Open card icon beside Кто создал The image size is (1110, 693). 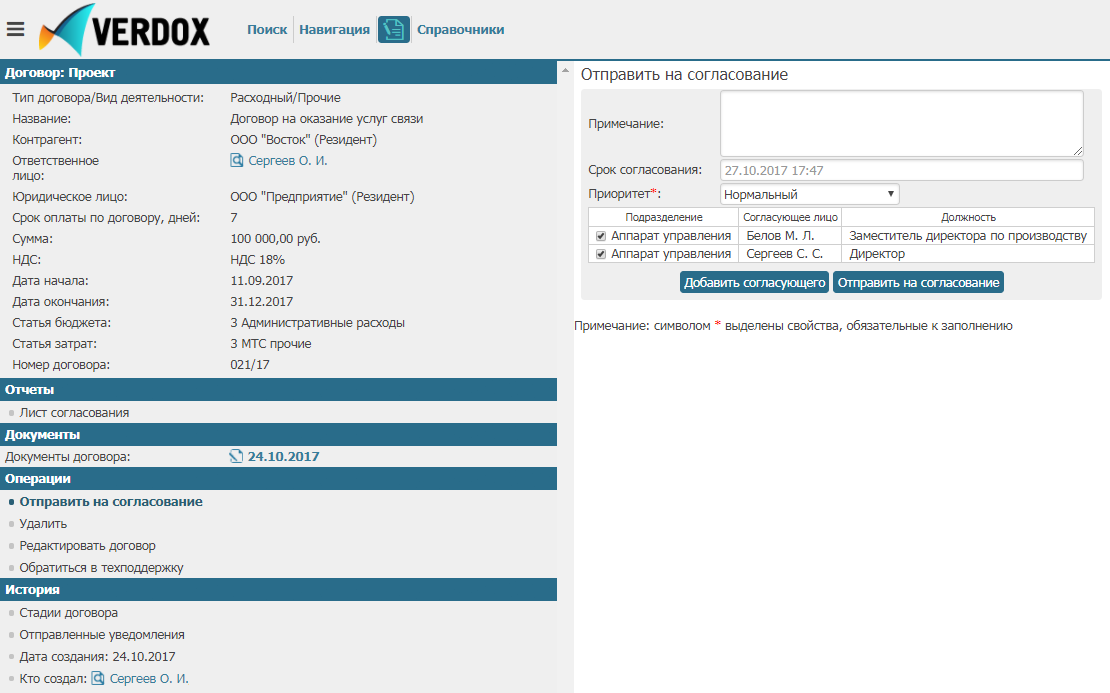click(98, 678)
